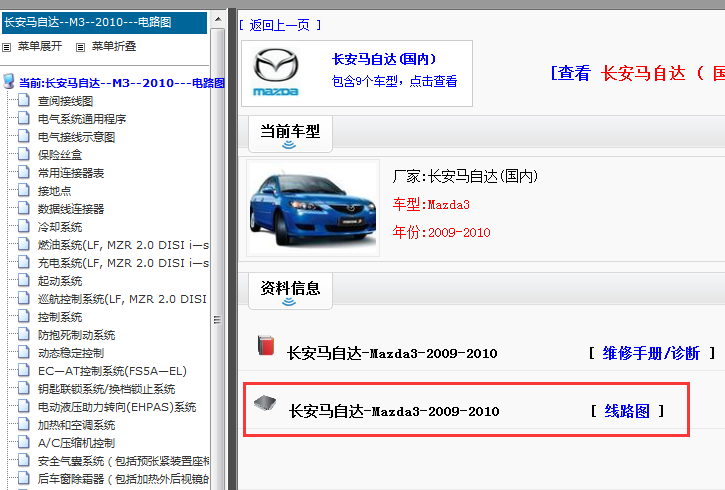The width and height of the screenshot is (725, 490).
Task: Click page icon beside 加热和空调系统
Action: click(x=24, y=425)
